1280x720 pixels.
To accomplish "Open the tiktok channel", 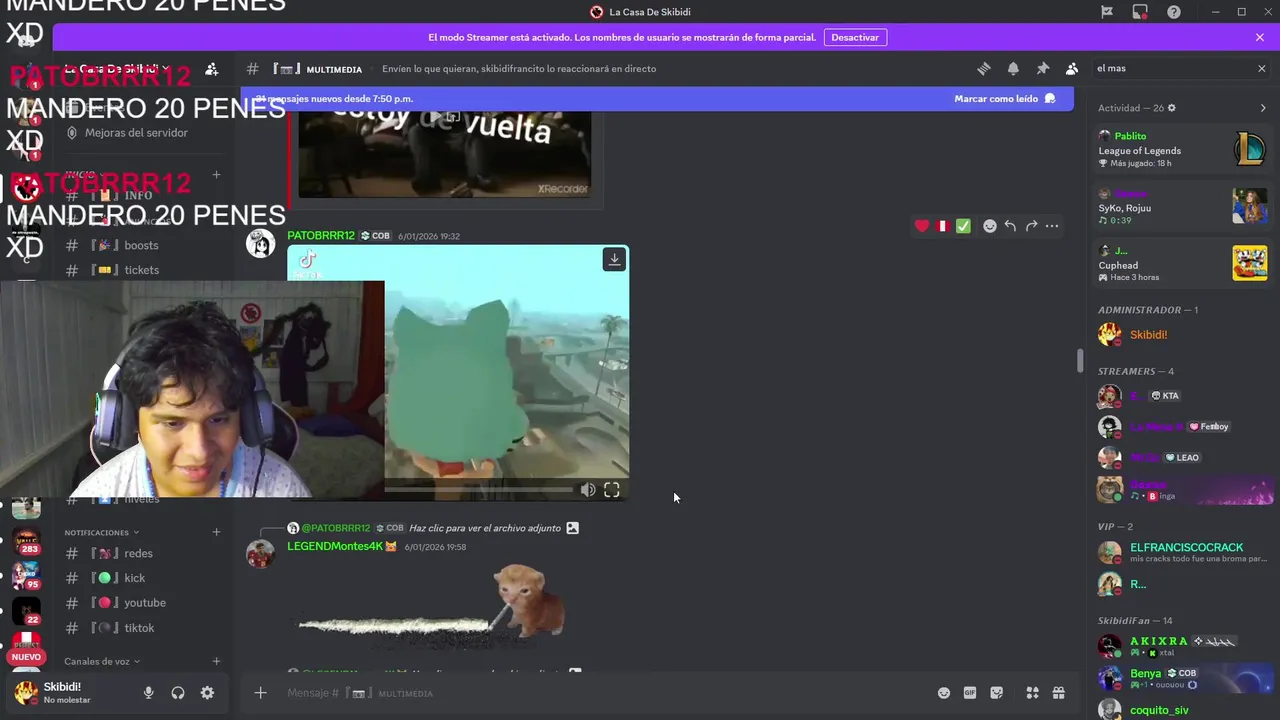I will tap(140, 628).
